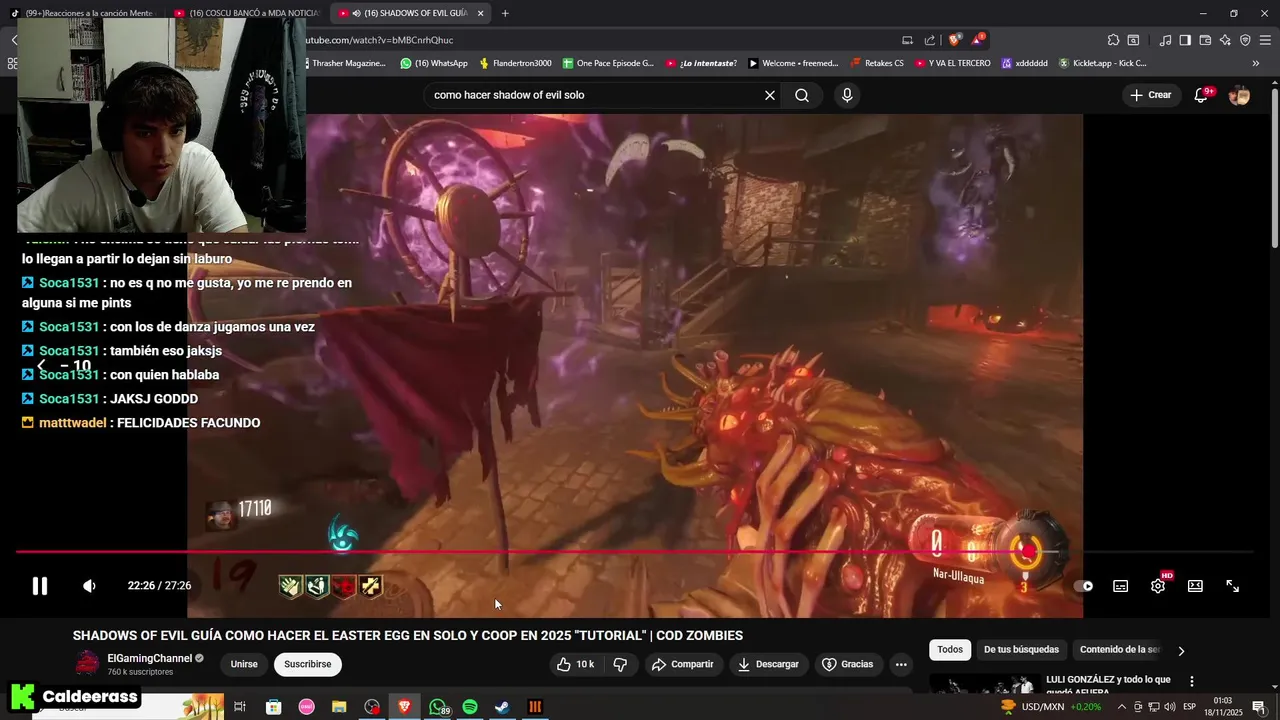Open video player settings gear

pyautogui.click(x=1158, y=586)
